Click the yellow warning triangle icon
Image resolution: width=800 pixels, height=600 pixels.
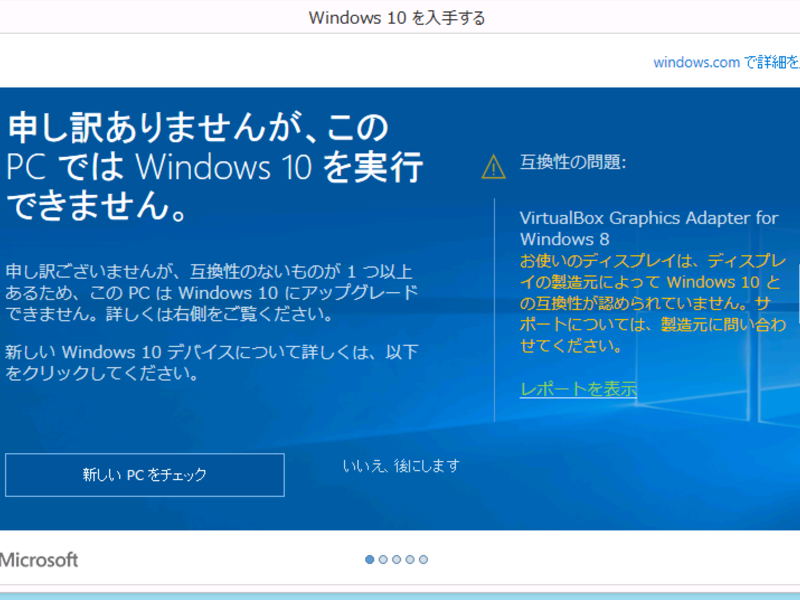click(493, 167)
